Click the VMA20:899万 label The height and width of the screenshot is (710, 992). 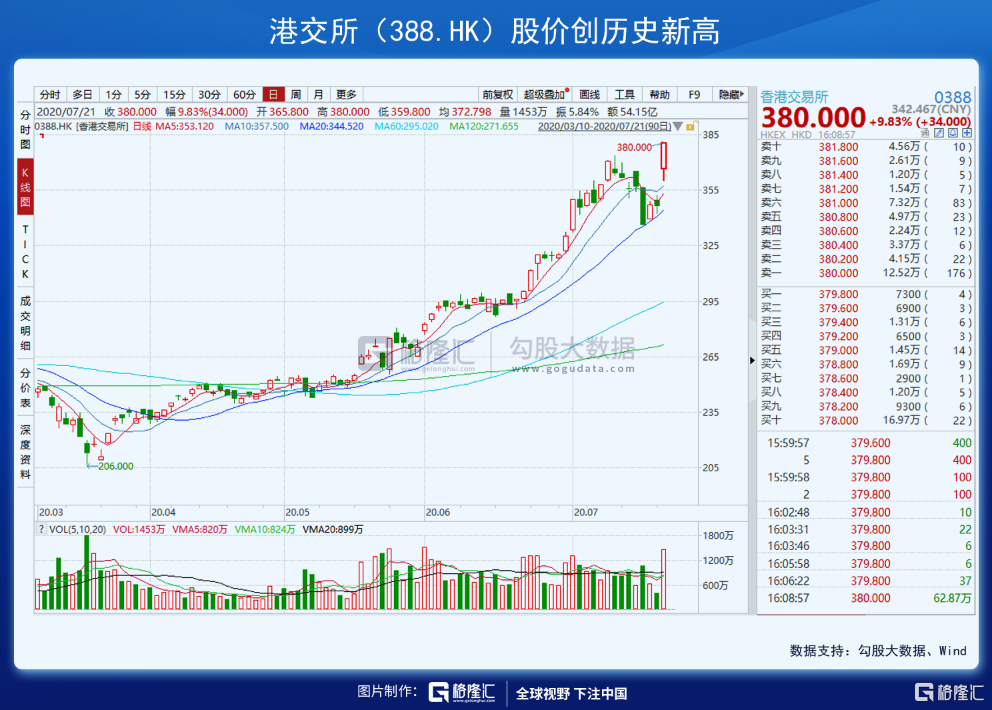(x=333, y=530)
